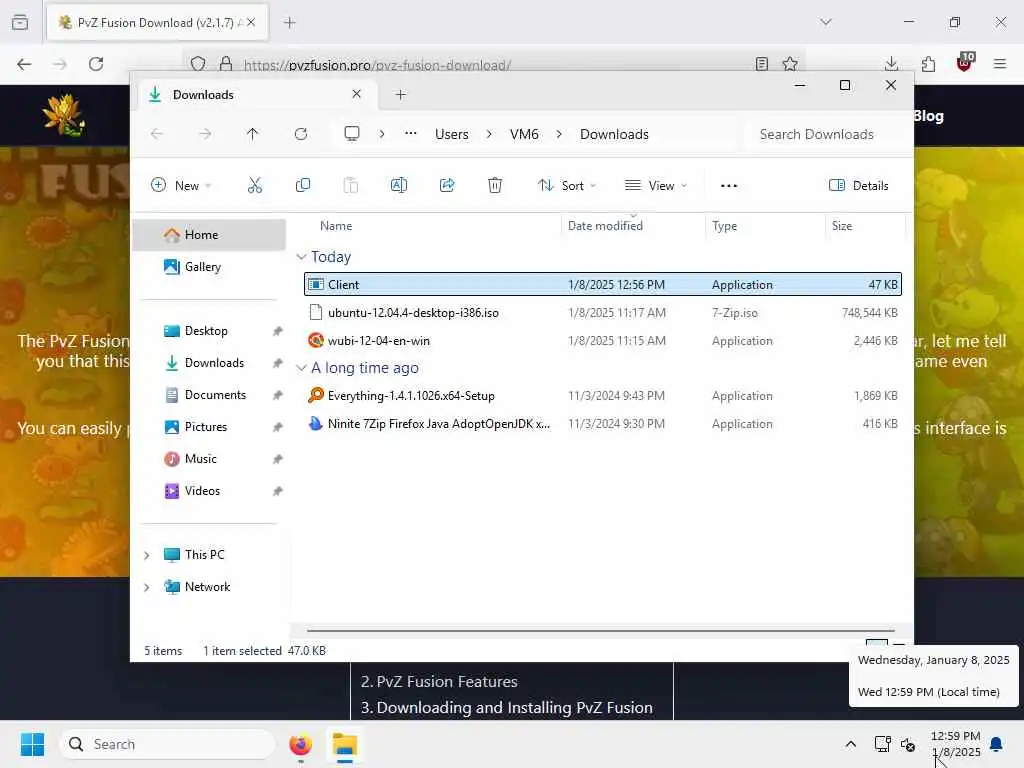Viewport: 1024px width, 768px height.
Task: Expand hidden breadcrumb path ellipsis
Action: click(411, 134)
